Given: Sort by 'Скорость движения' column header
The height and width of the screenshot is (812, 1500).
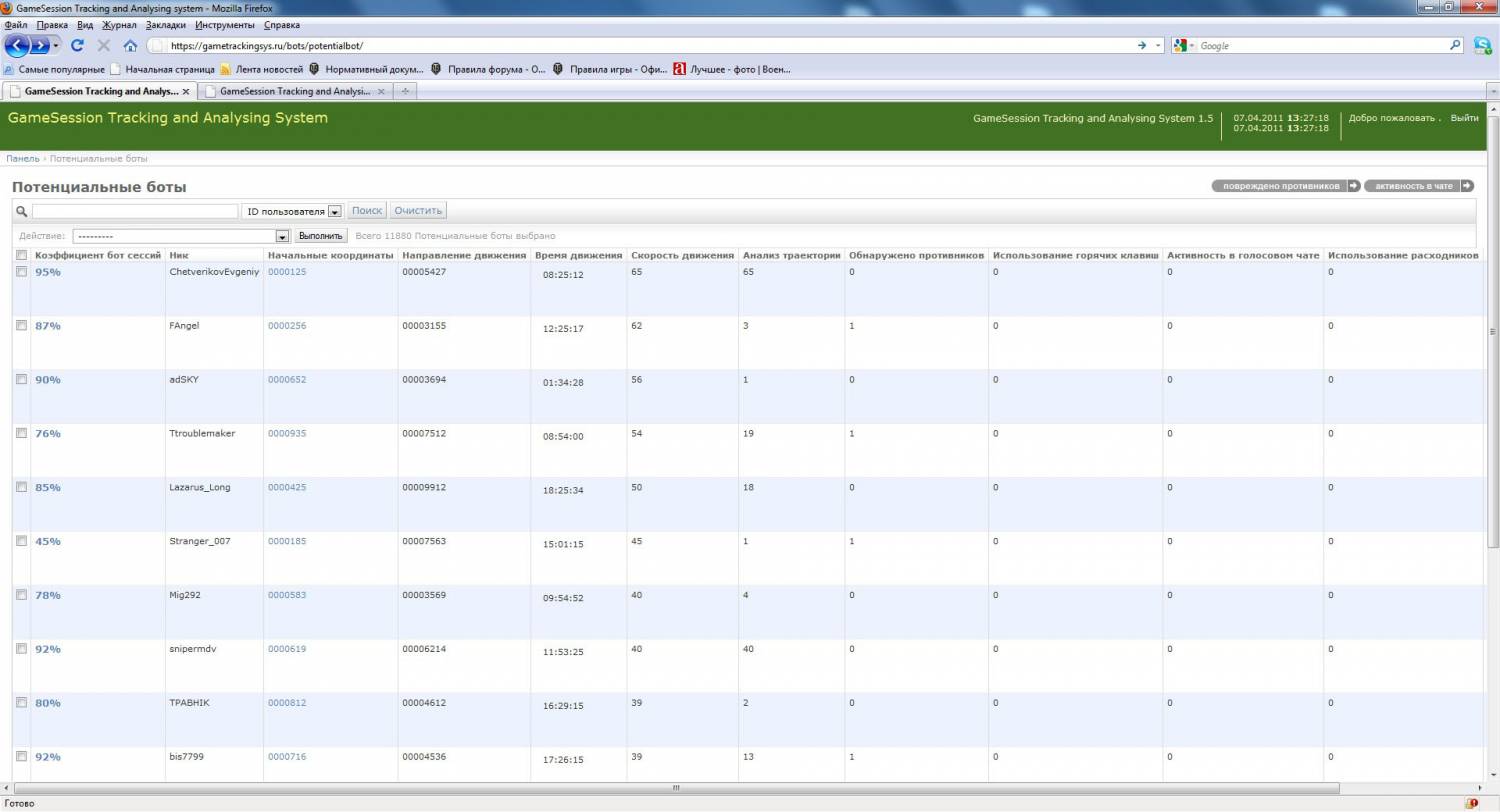Looking at the screenshot, I should (x=683, y=255).
